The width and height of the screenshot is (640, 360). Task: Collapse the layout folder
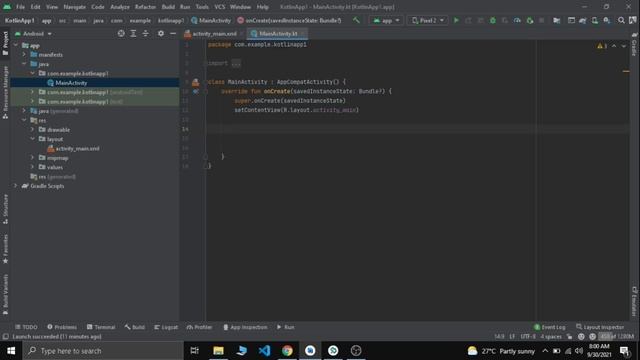[32, 139]
